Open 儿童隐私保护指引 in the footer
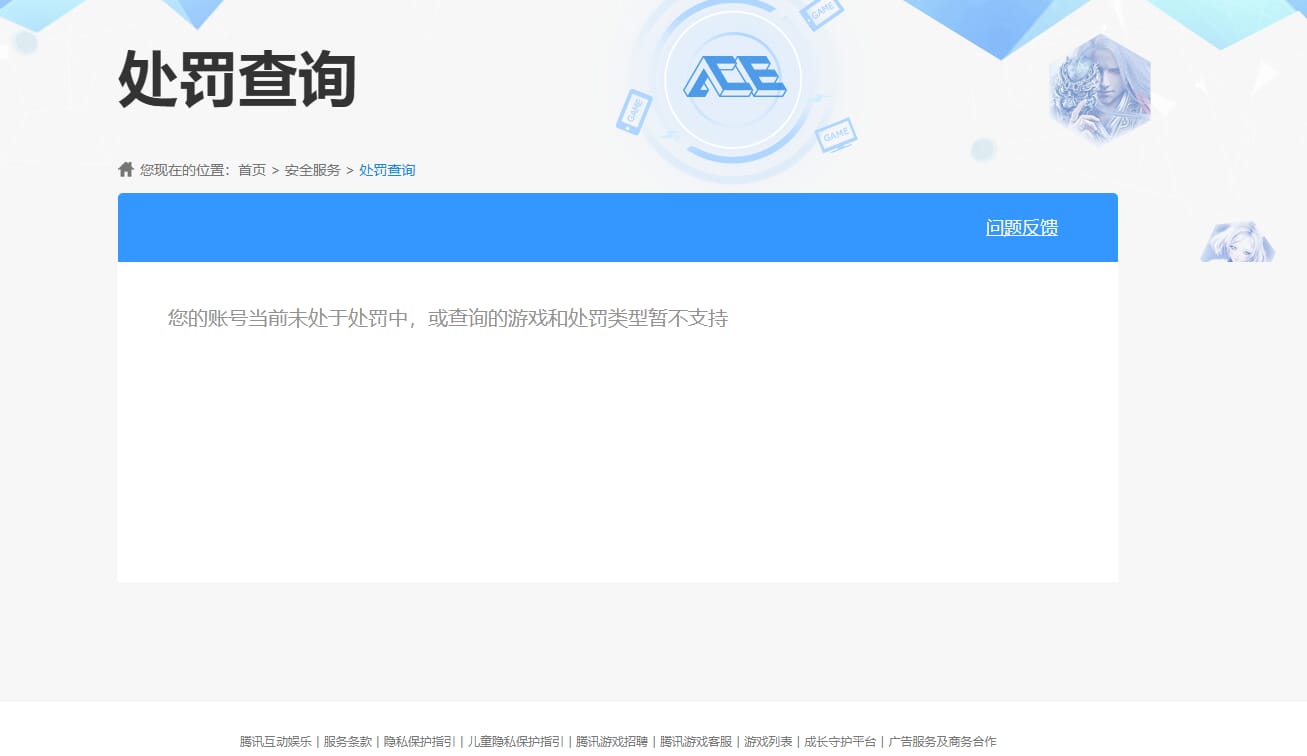The image size is (1307, 756). [513, 741]
